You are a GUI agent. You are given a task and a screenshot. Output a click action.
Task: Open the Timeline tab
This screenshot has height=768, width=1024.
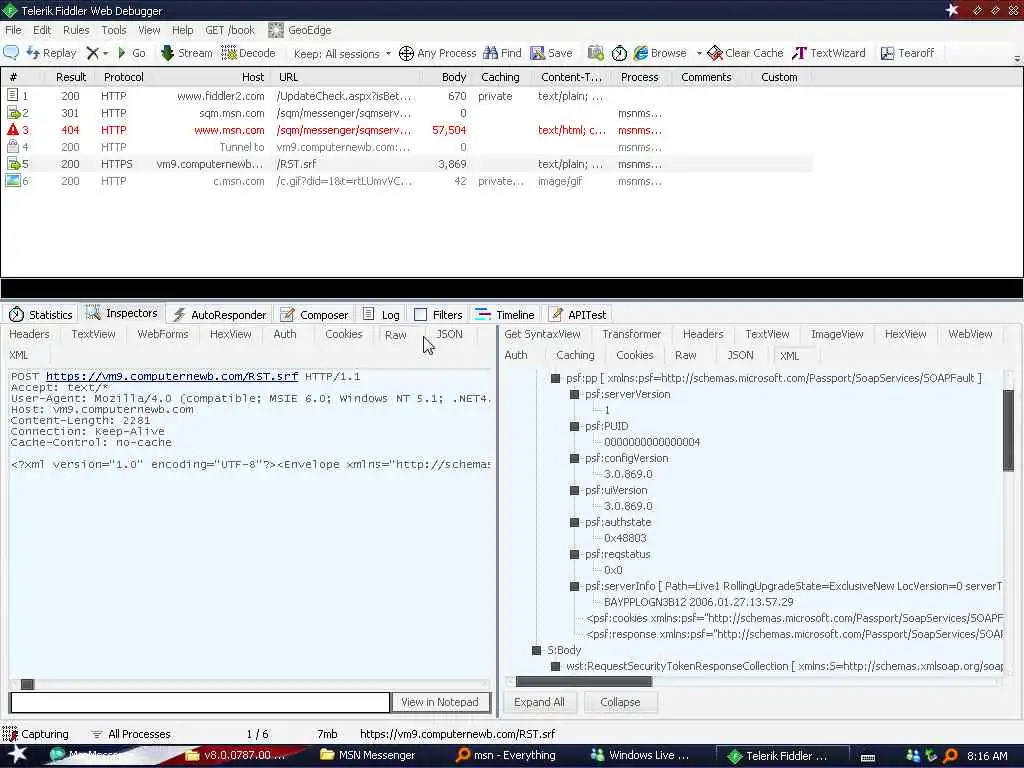(504, 315)
